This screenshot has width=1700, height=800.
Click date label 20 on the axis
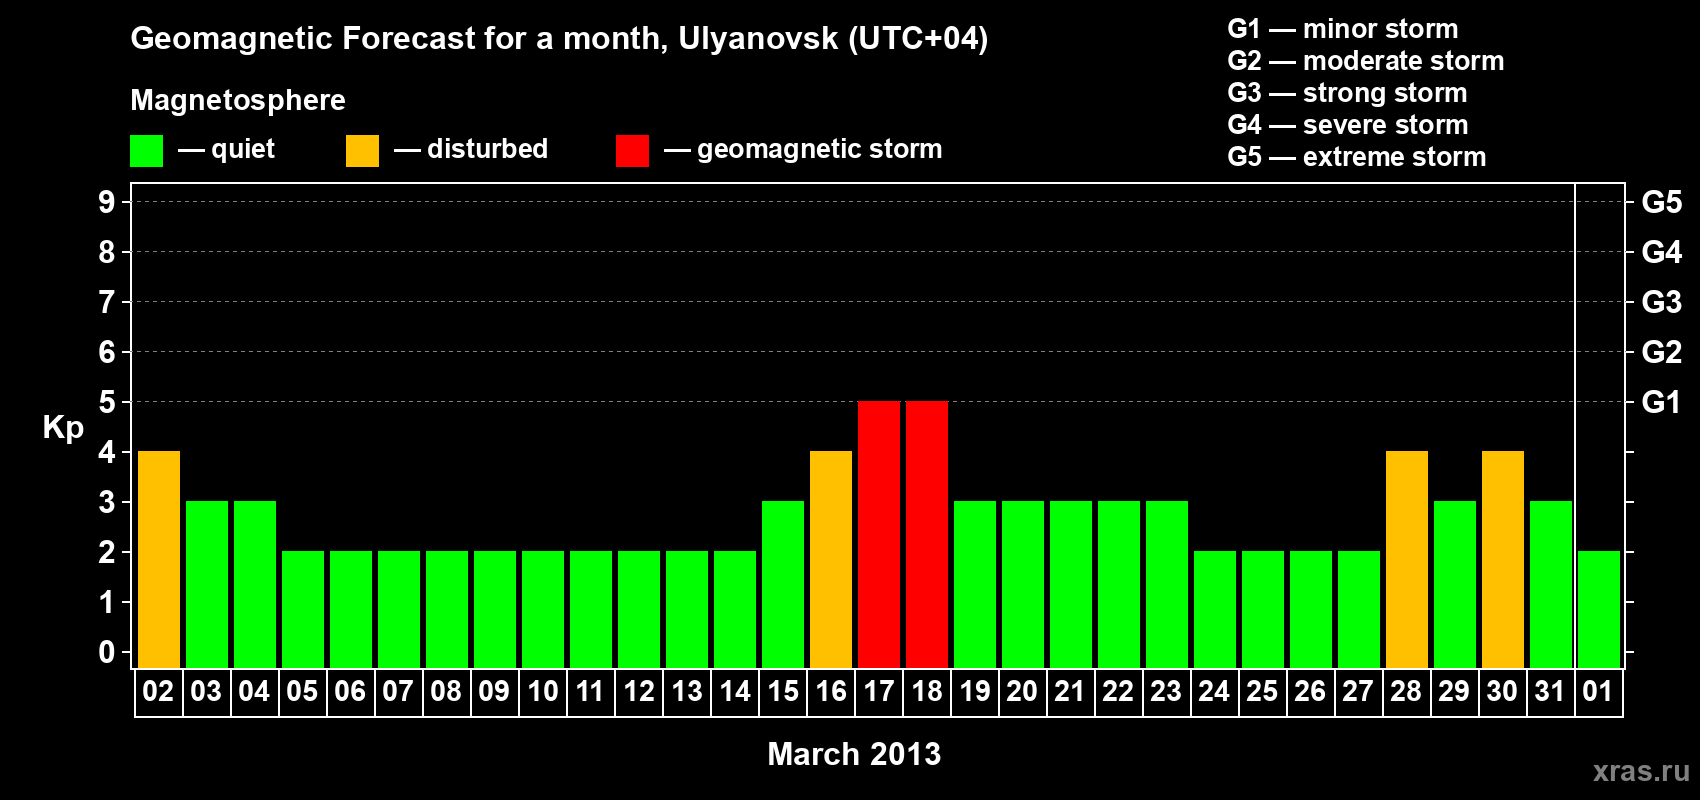tap(1022, 691)
